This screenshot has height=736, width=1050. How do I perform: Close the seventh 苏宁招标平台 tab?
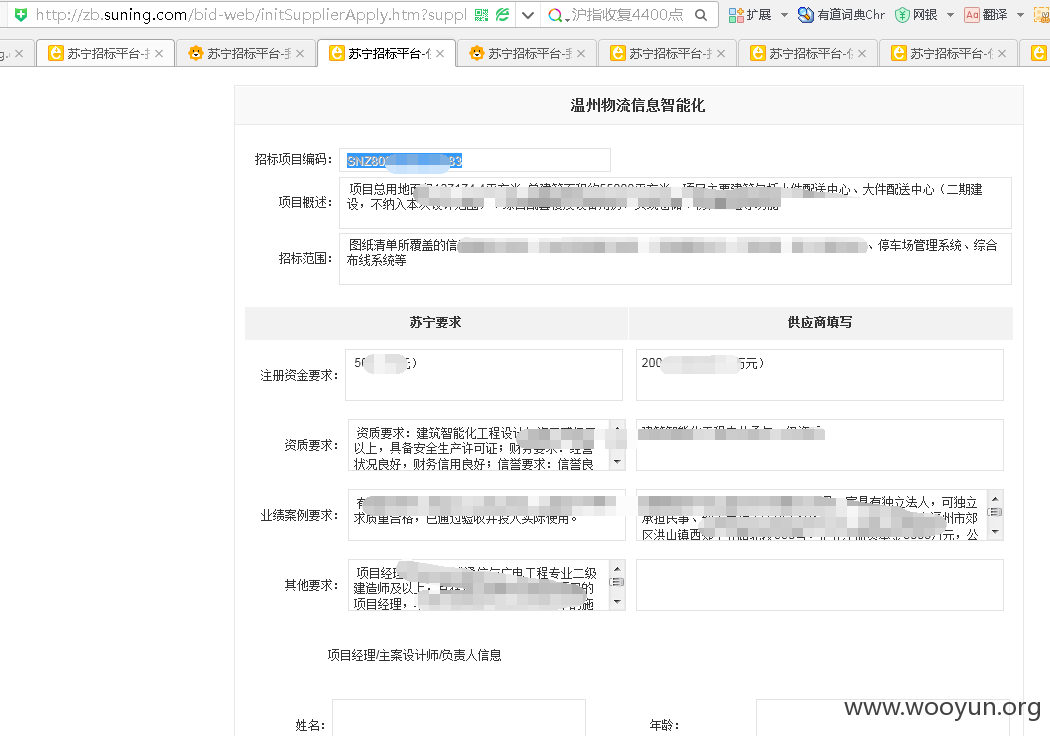pyautogui.click(x=1002, y=54)
